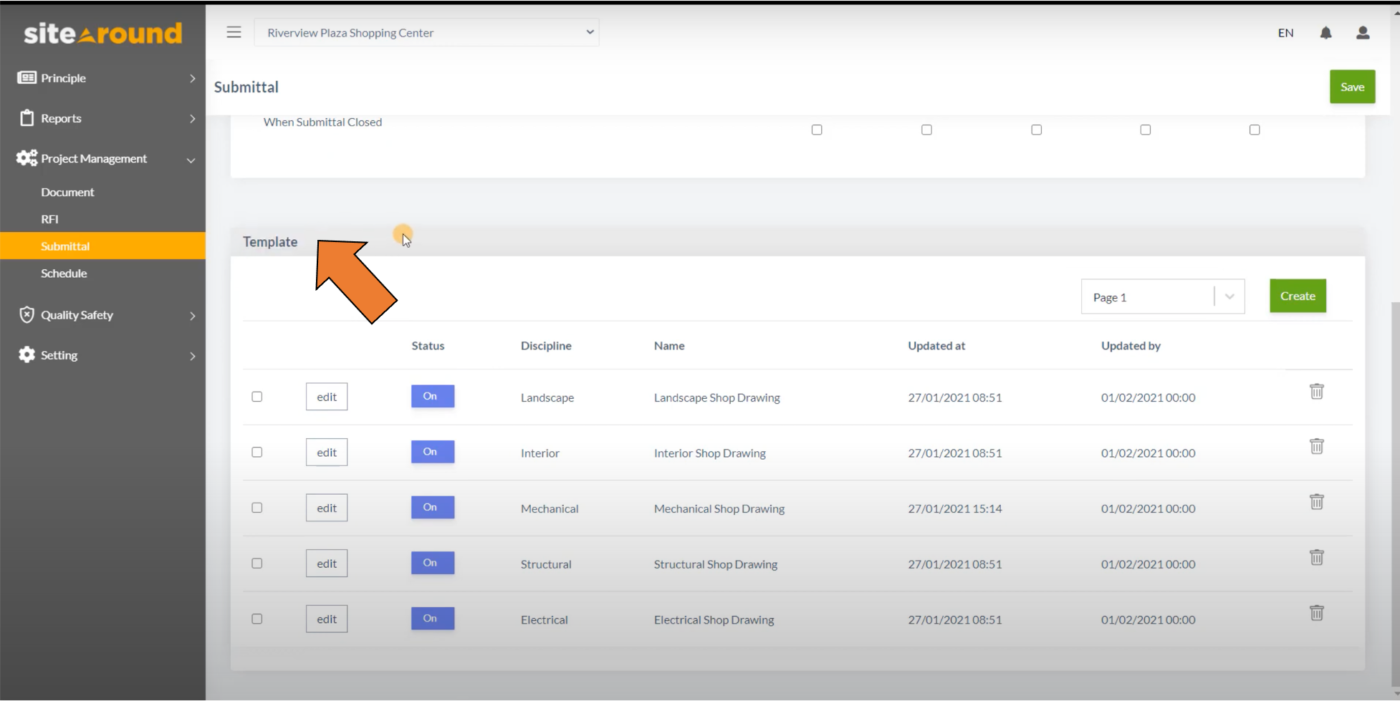Tick last When Submittal Closed checkbox

[1255, 130]
